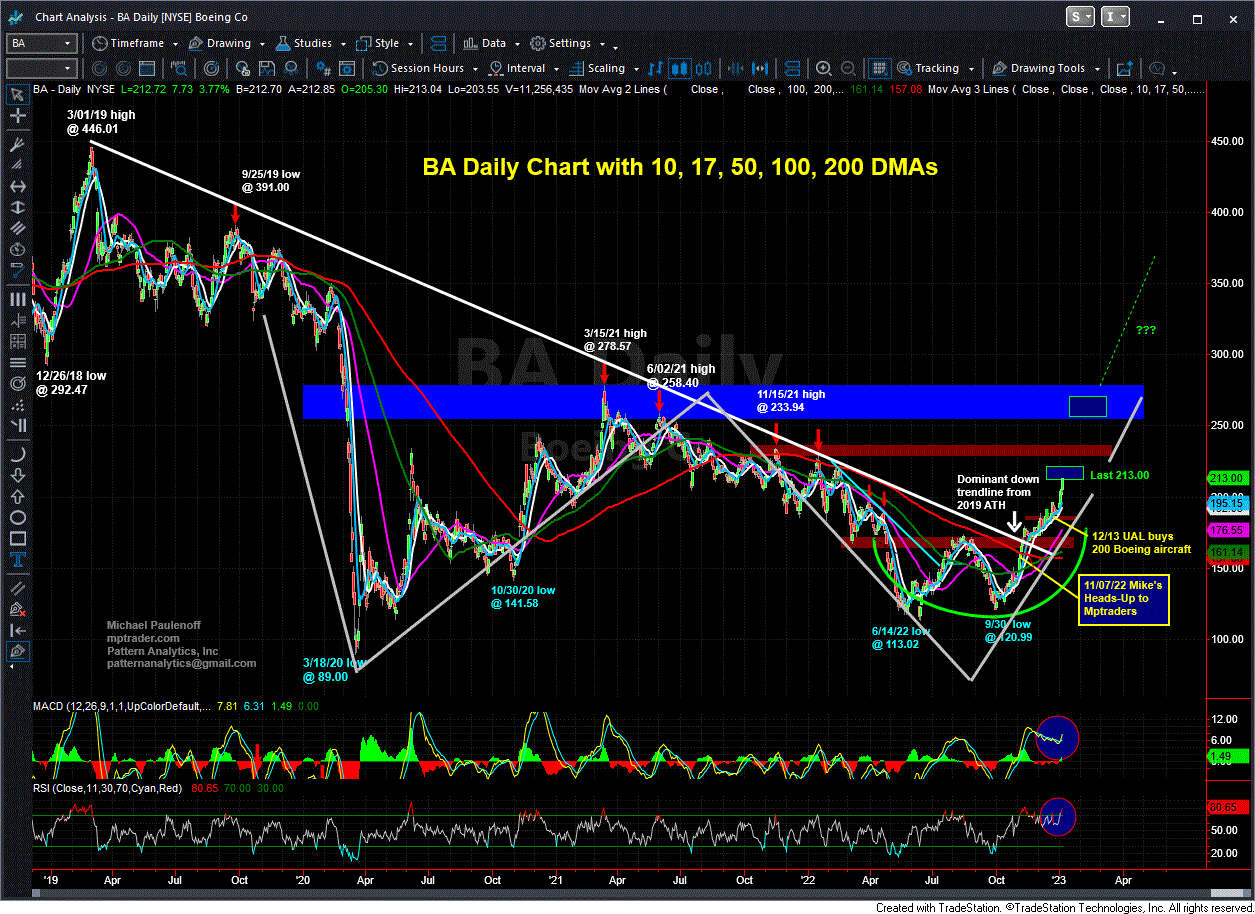Select the Crosshair cursor tool

point(18,116)
